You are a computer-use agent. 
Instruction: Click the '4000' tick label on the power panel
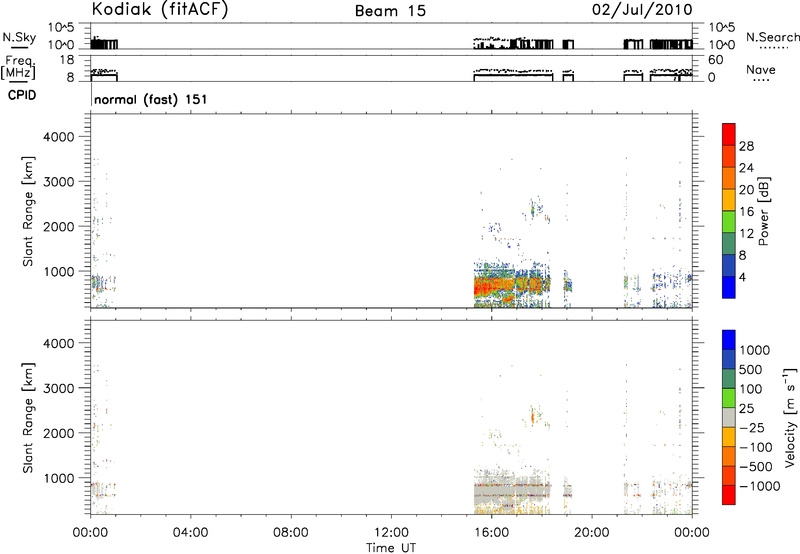[59, 137]
